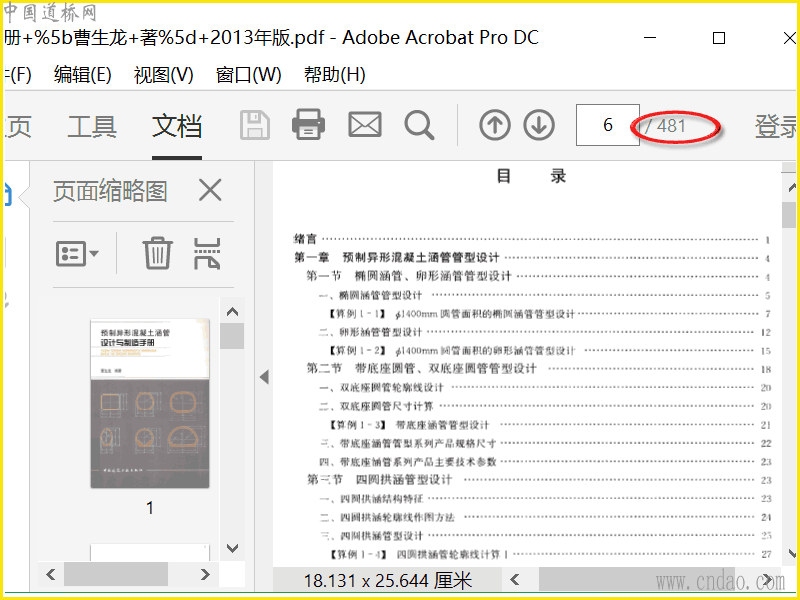The height and width of the screenshot is (600, 800).
Task: Send file by email envelope icon
Action: click(x=365, y=124)
